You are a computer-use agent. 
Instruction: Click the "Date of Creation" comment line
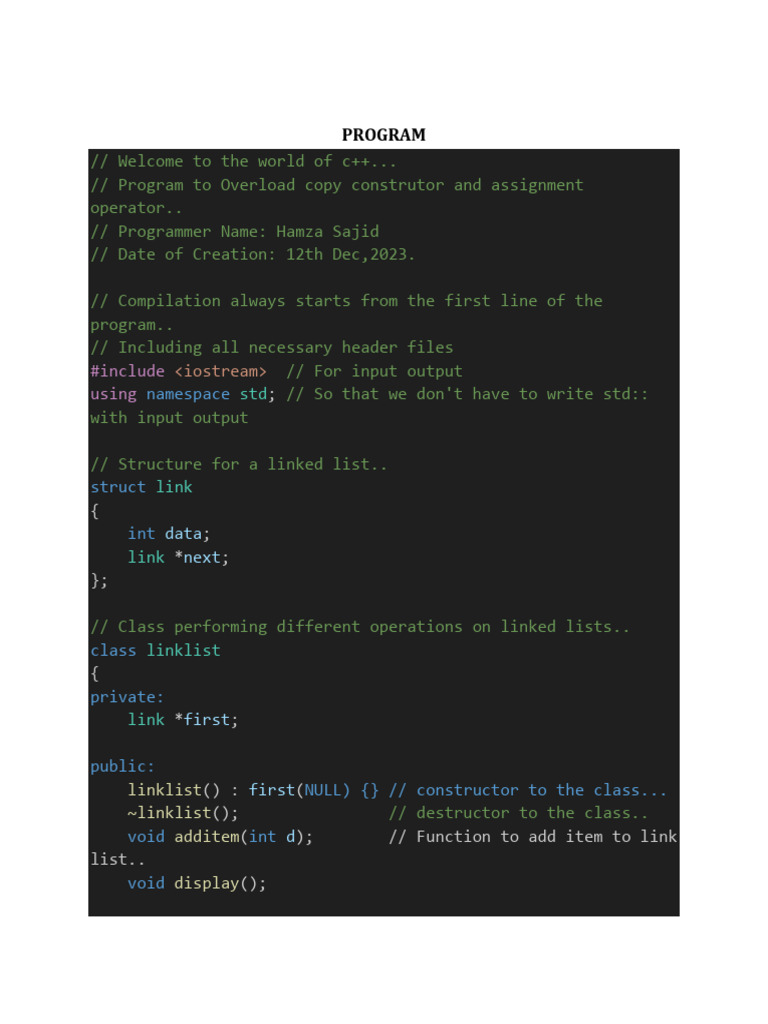pyautogui.click(x=252, y=254)
